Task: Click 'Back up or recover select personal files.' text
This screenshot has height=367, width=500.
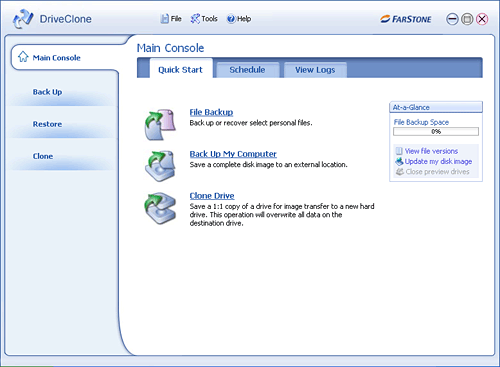Action: (251, 123)
